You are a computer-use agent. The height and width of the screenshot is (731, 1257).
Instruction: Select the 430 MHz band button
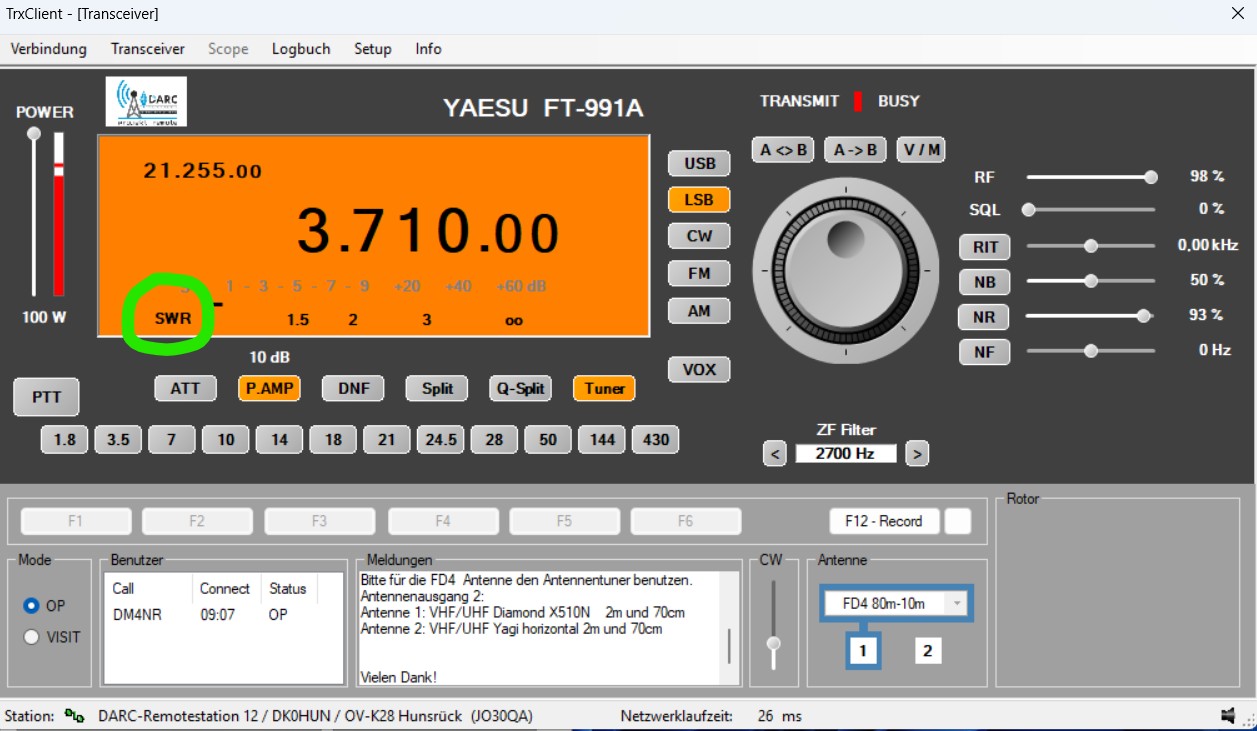coord(656,440)
